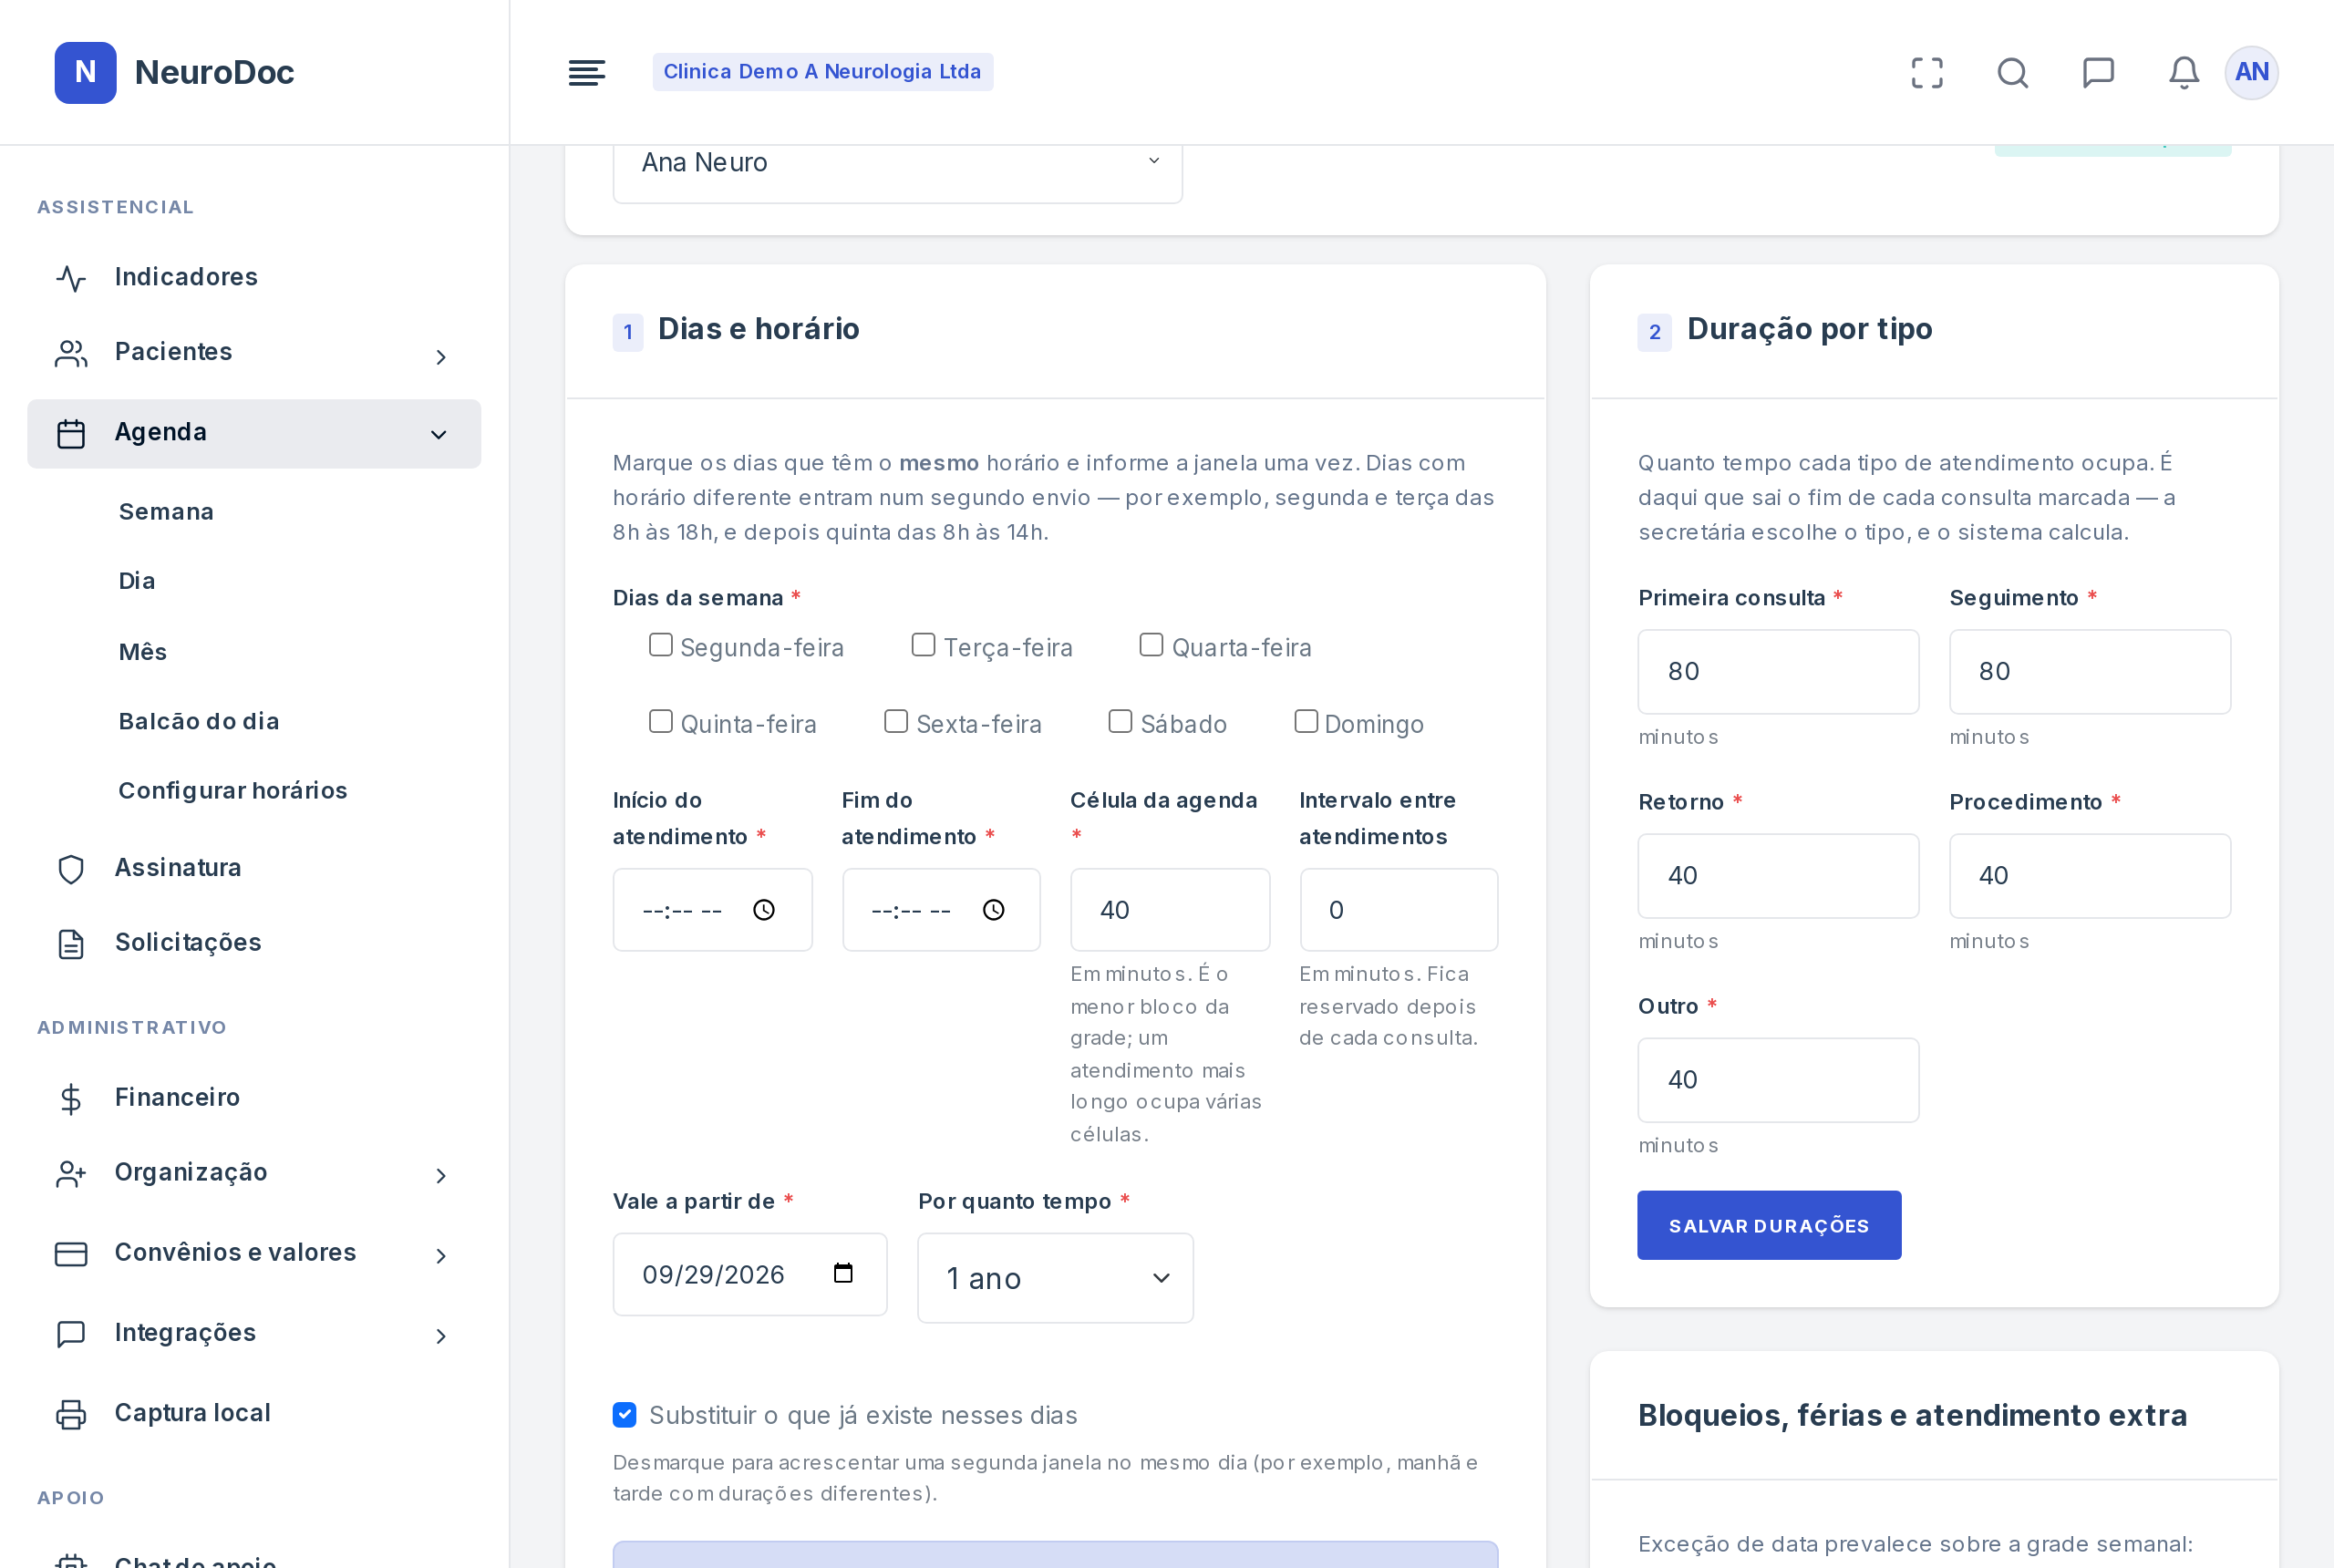The width and height of the screenshot is (2334, 1568).
Task: Open the Balcão do dia page
Action: coord(199,721)
